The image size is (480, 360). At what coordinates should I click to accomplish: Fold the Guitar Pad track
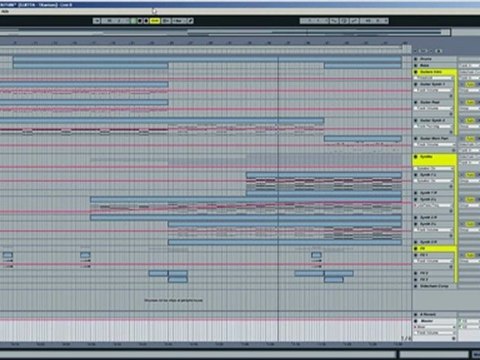pyautogui.click(x=416, y=102)
